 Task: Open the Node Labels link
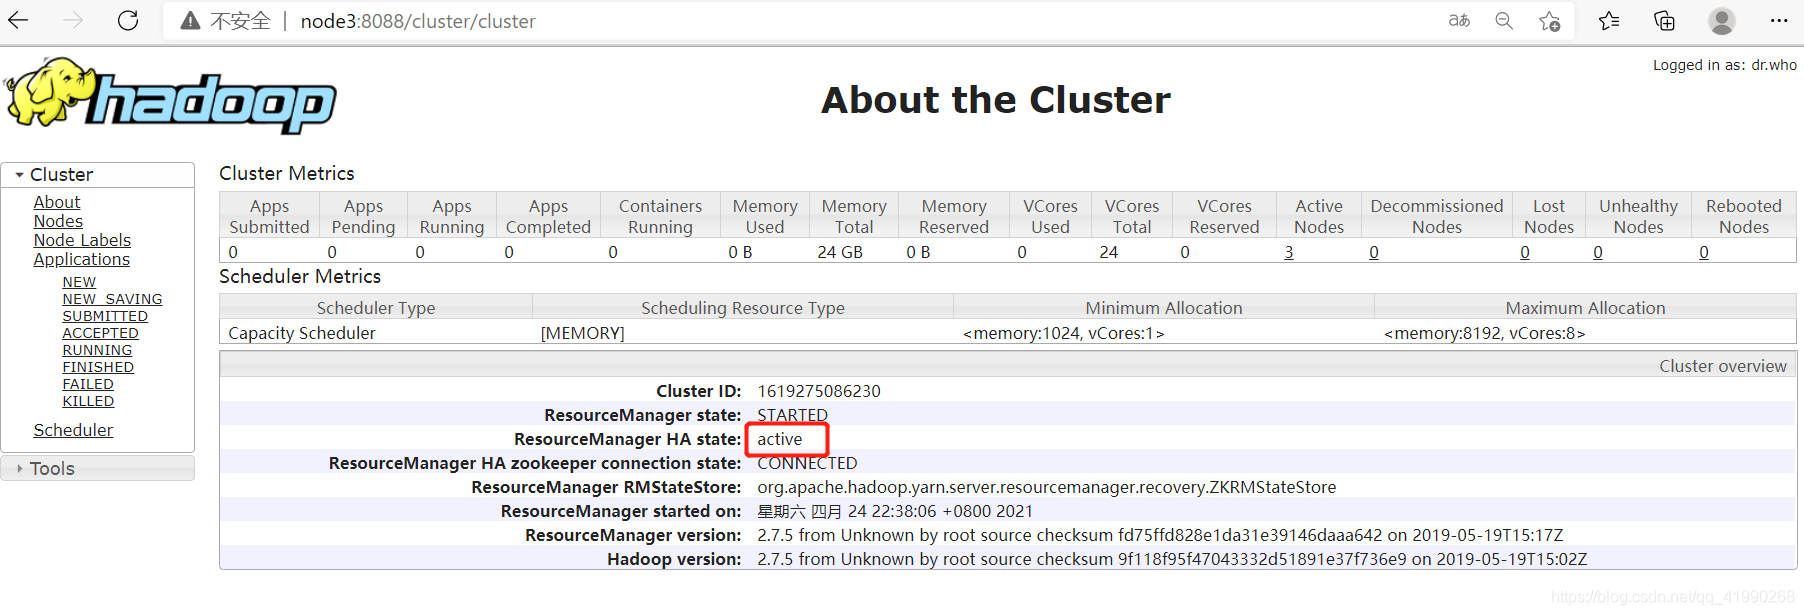point(82,240)
